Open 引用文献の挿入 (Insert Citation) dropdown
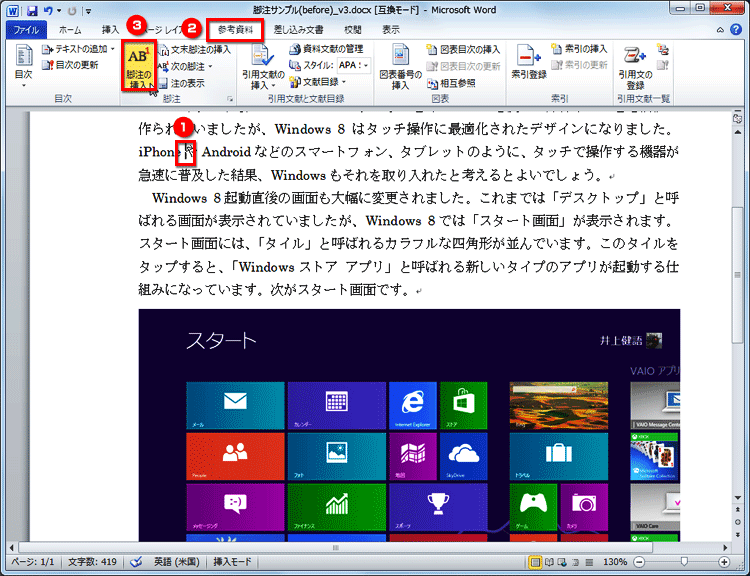The image size is (750, 576). click(x=263, y=66)
